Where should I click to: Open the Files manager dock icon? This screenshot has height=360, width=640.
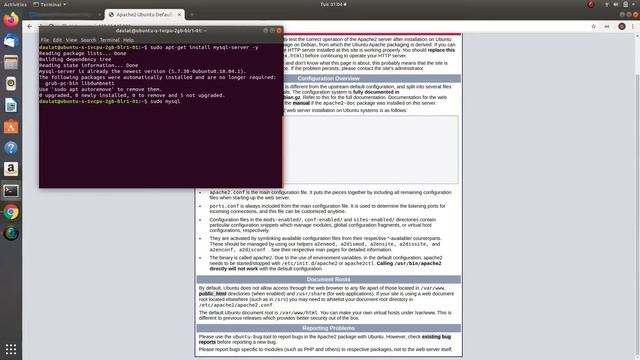tap(11, 62)
